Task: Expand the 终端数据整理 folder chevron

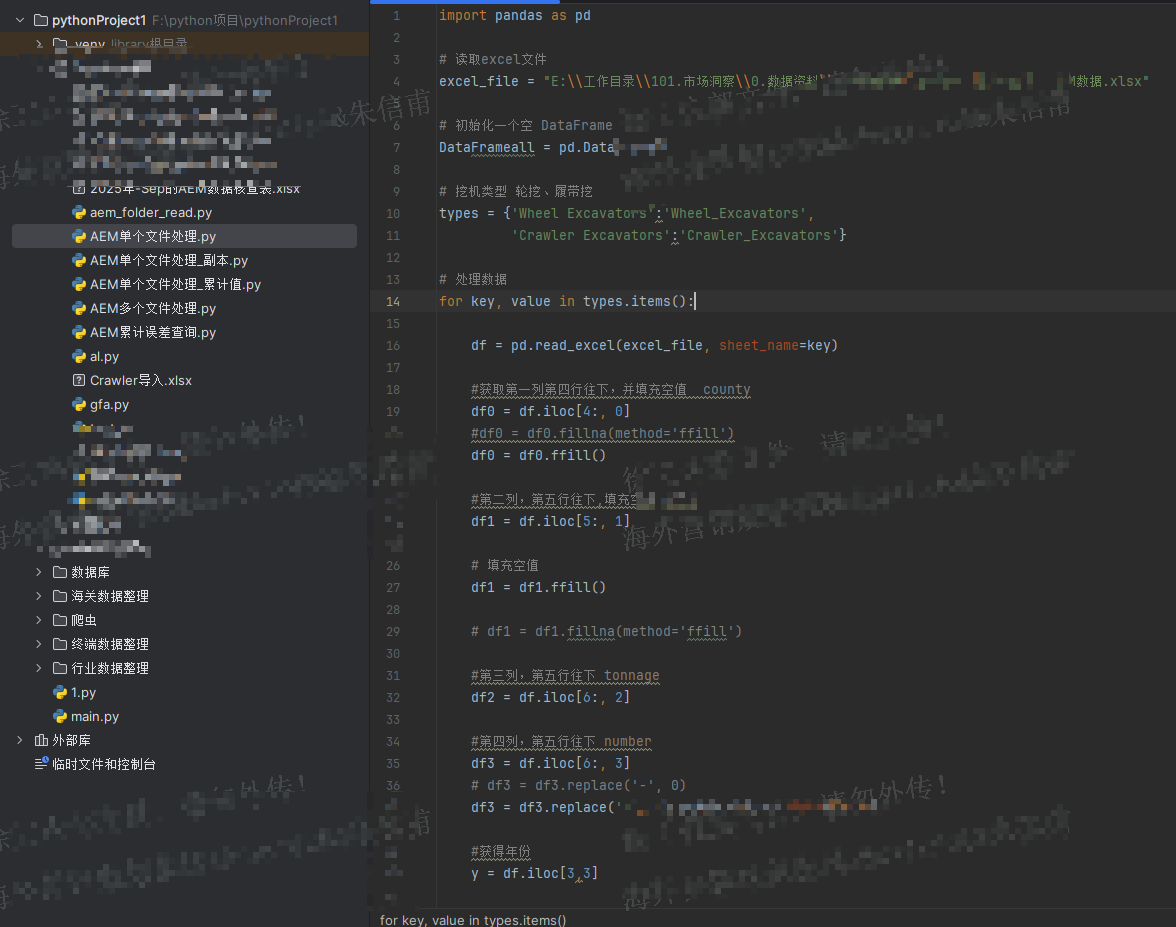Action: pos(38,644)
